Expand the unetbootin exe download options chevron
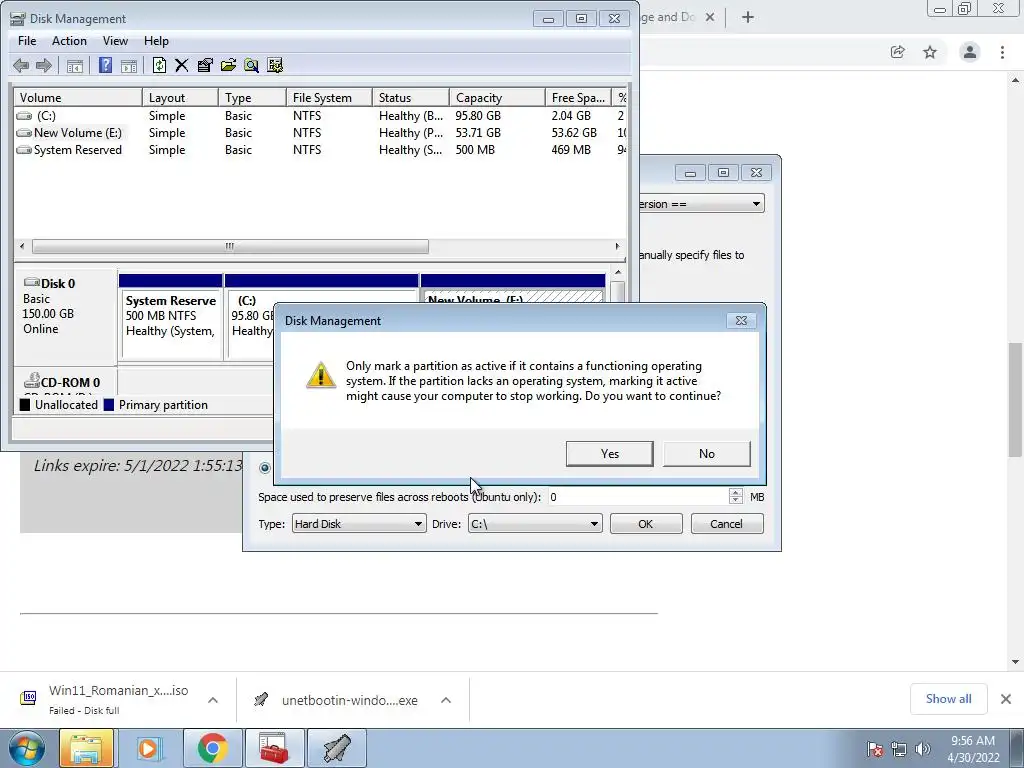Viewport: 1024px width, 768px height. coord(446,700)
